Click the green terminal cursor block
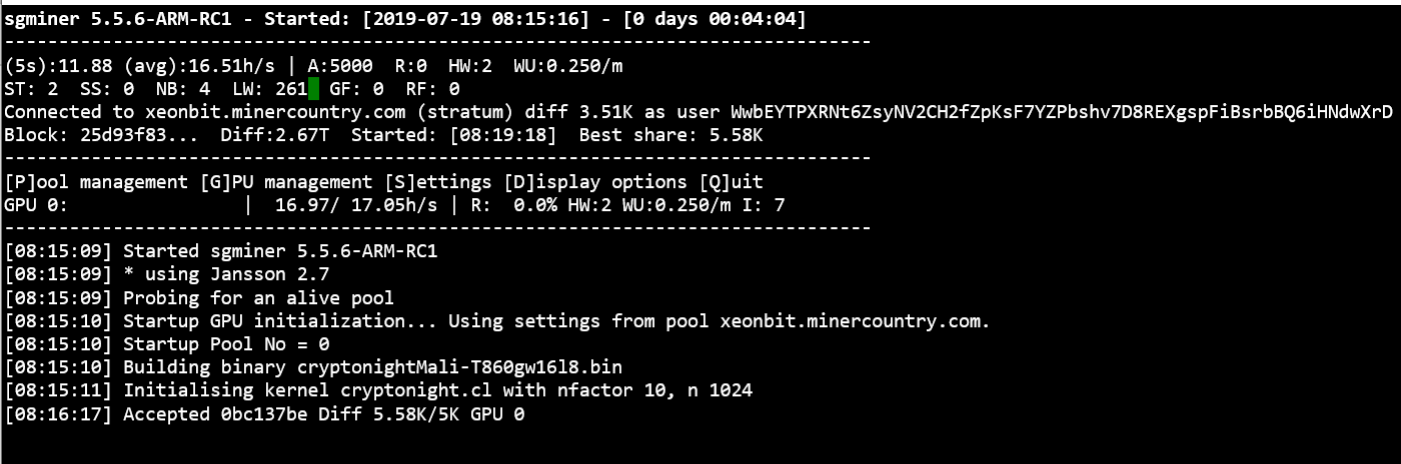 coord(312,89)
